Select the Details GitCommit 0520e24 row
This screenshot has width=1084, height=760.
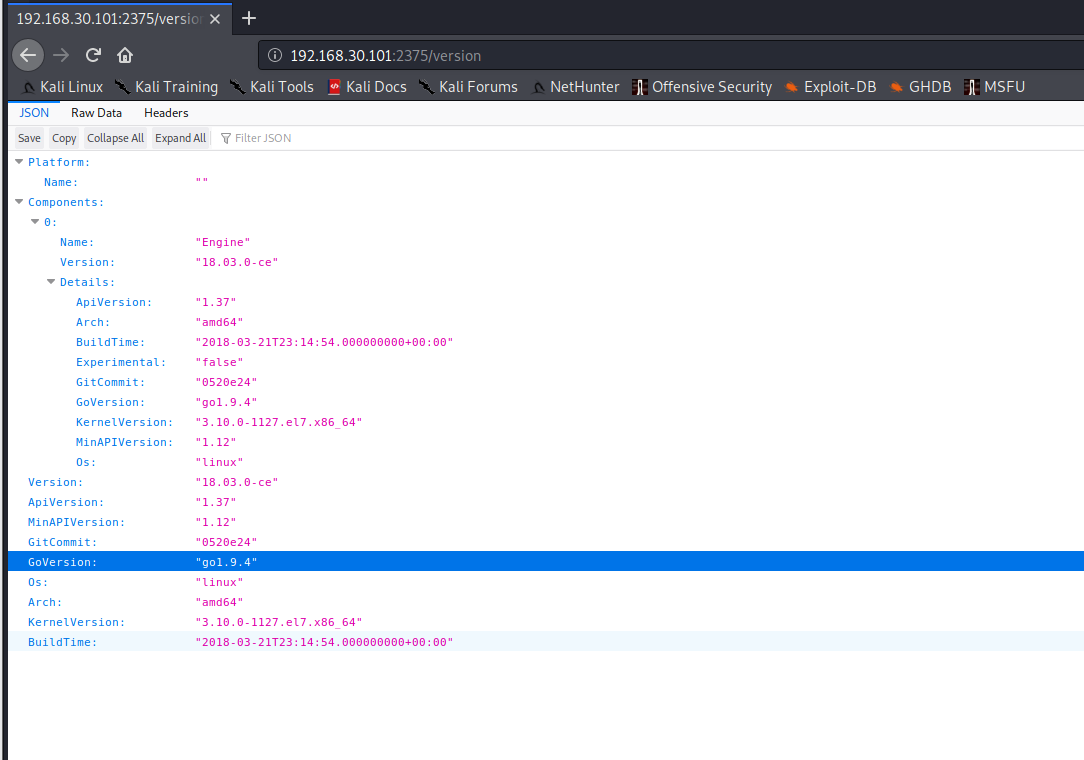[546, 382]
